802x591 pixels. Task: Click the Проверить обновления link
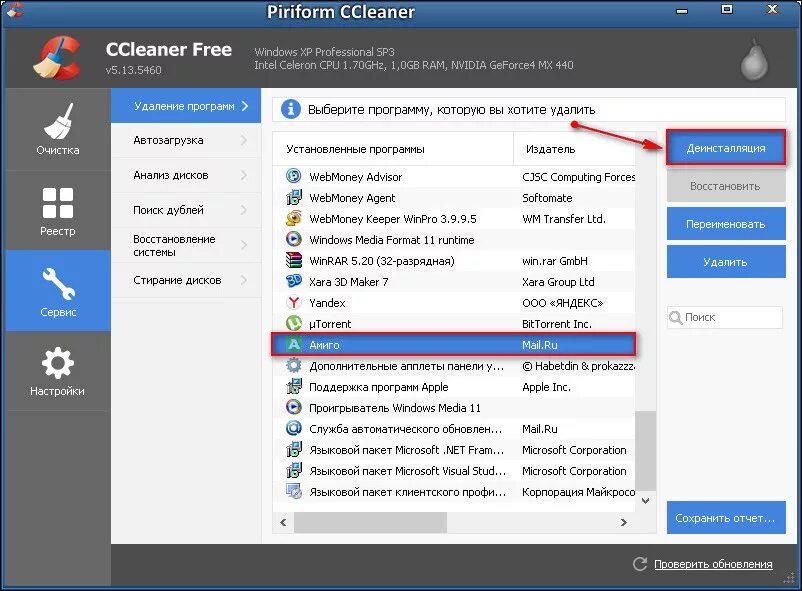(x=713, y=564)
